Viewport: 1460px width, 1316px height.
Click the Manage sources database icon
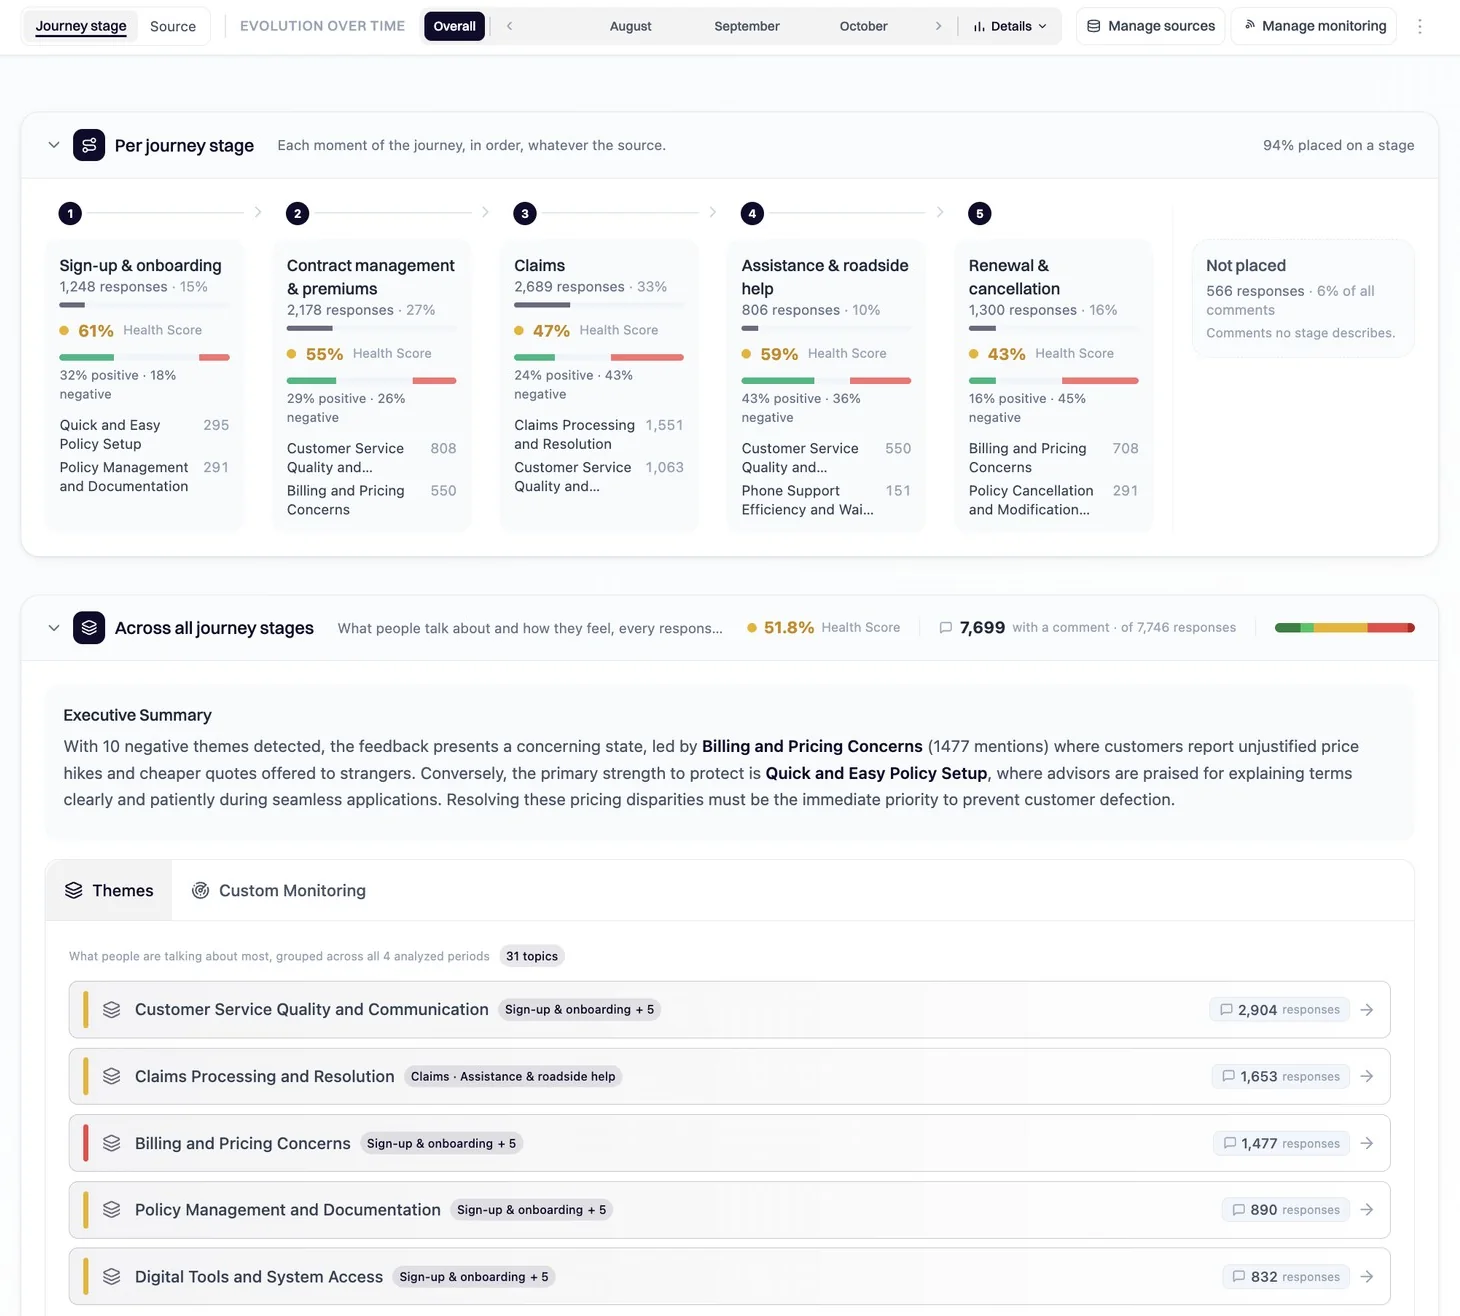1094,26
